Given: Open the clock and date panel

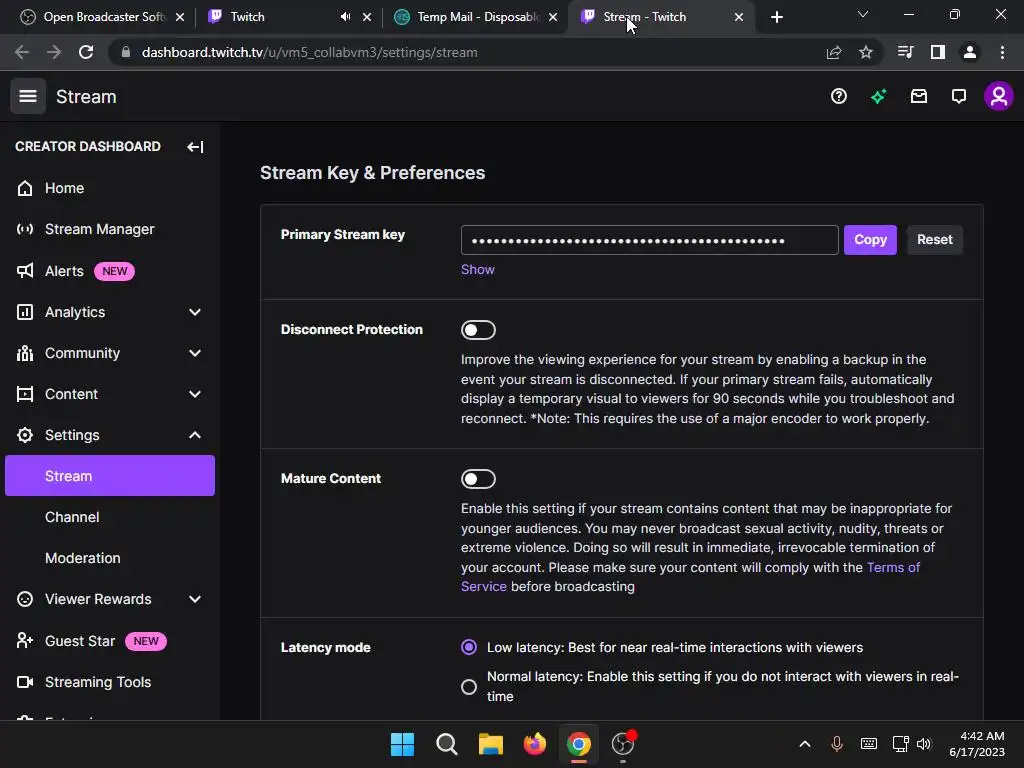Looking at the screenshot, I should pos(977,744).
